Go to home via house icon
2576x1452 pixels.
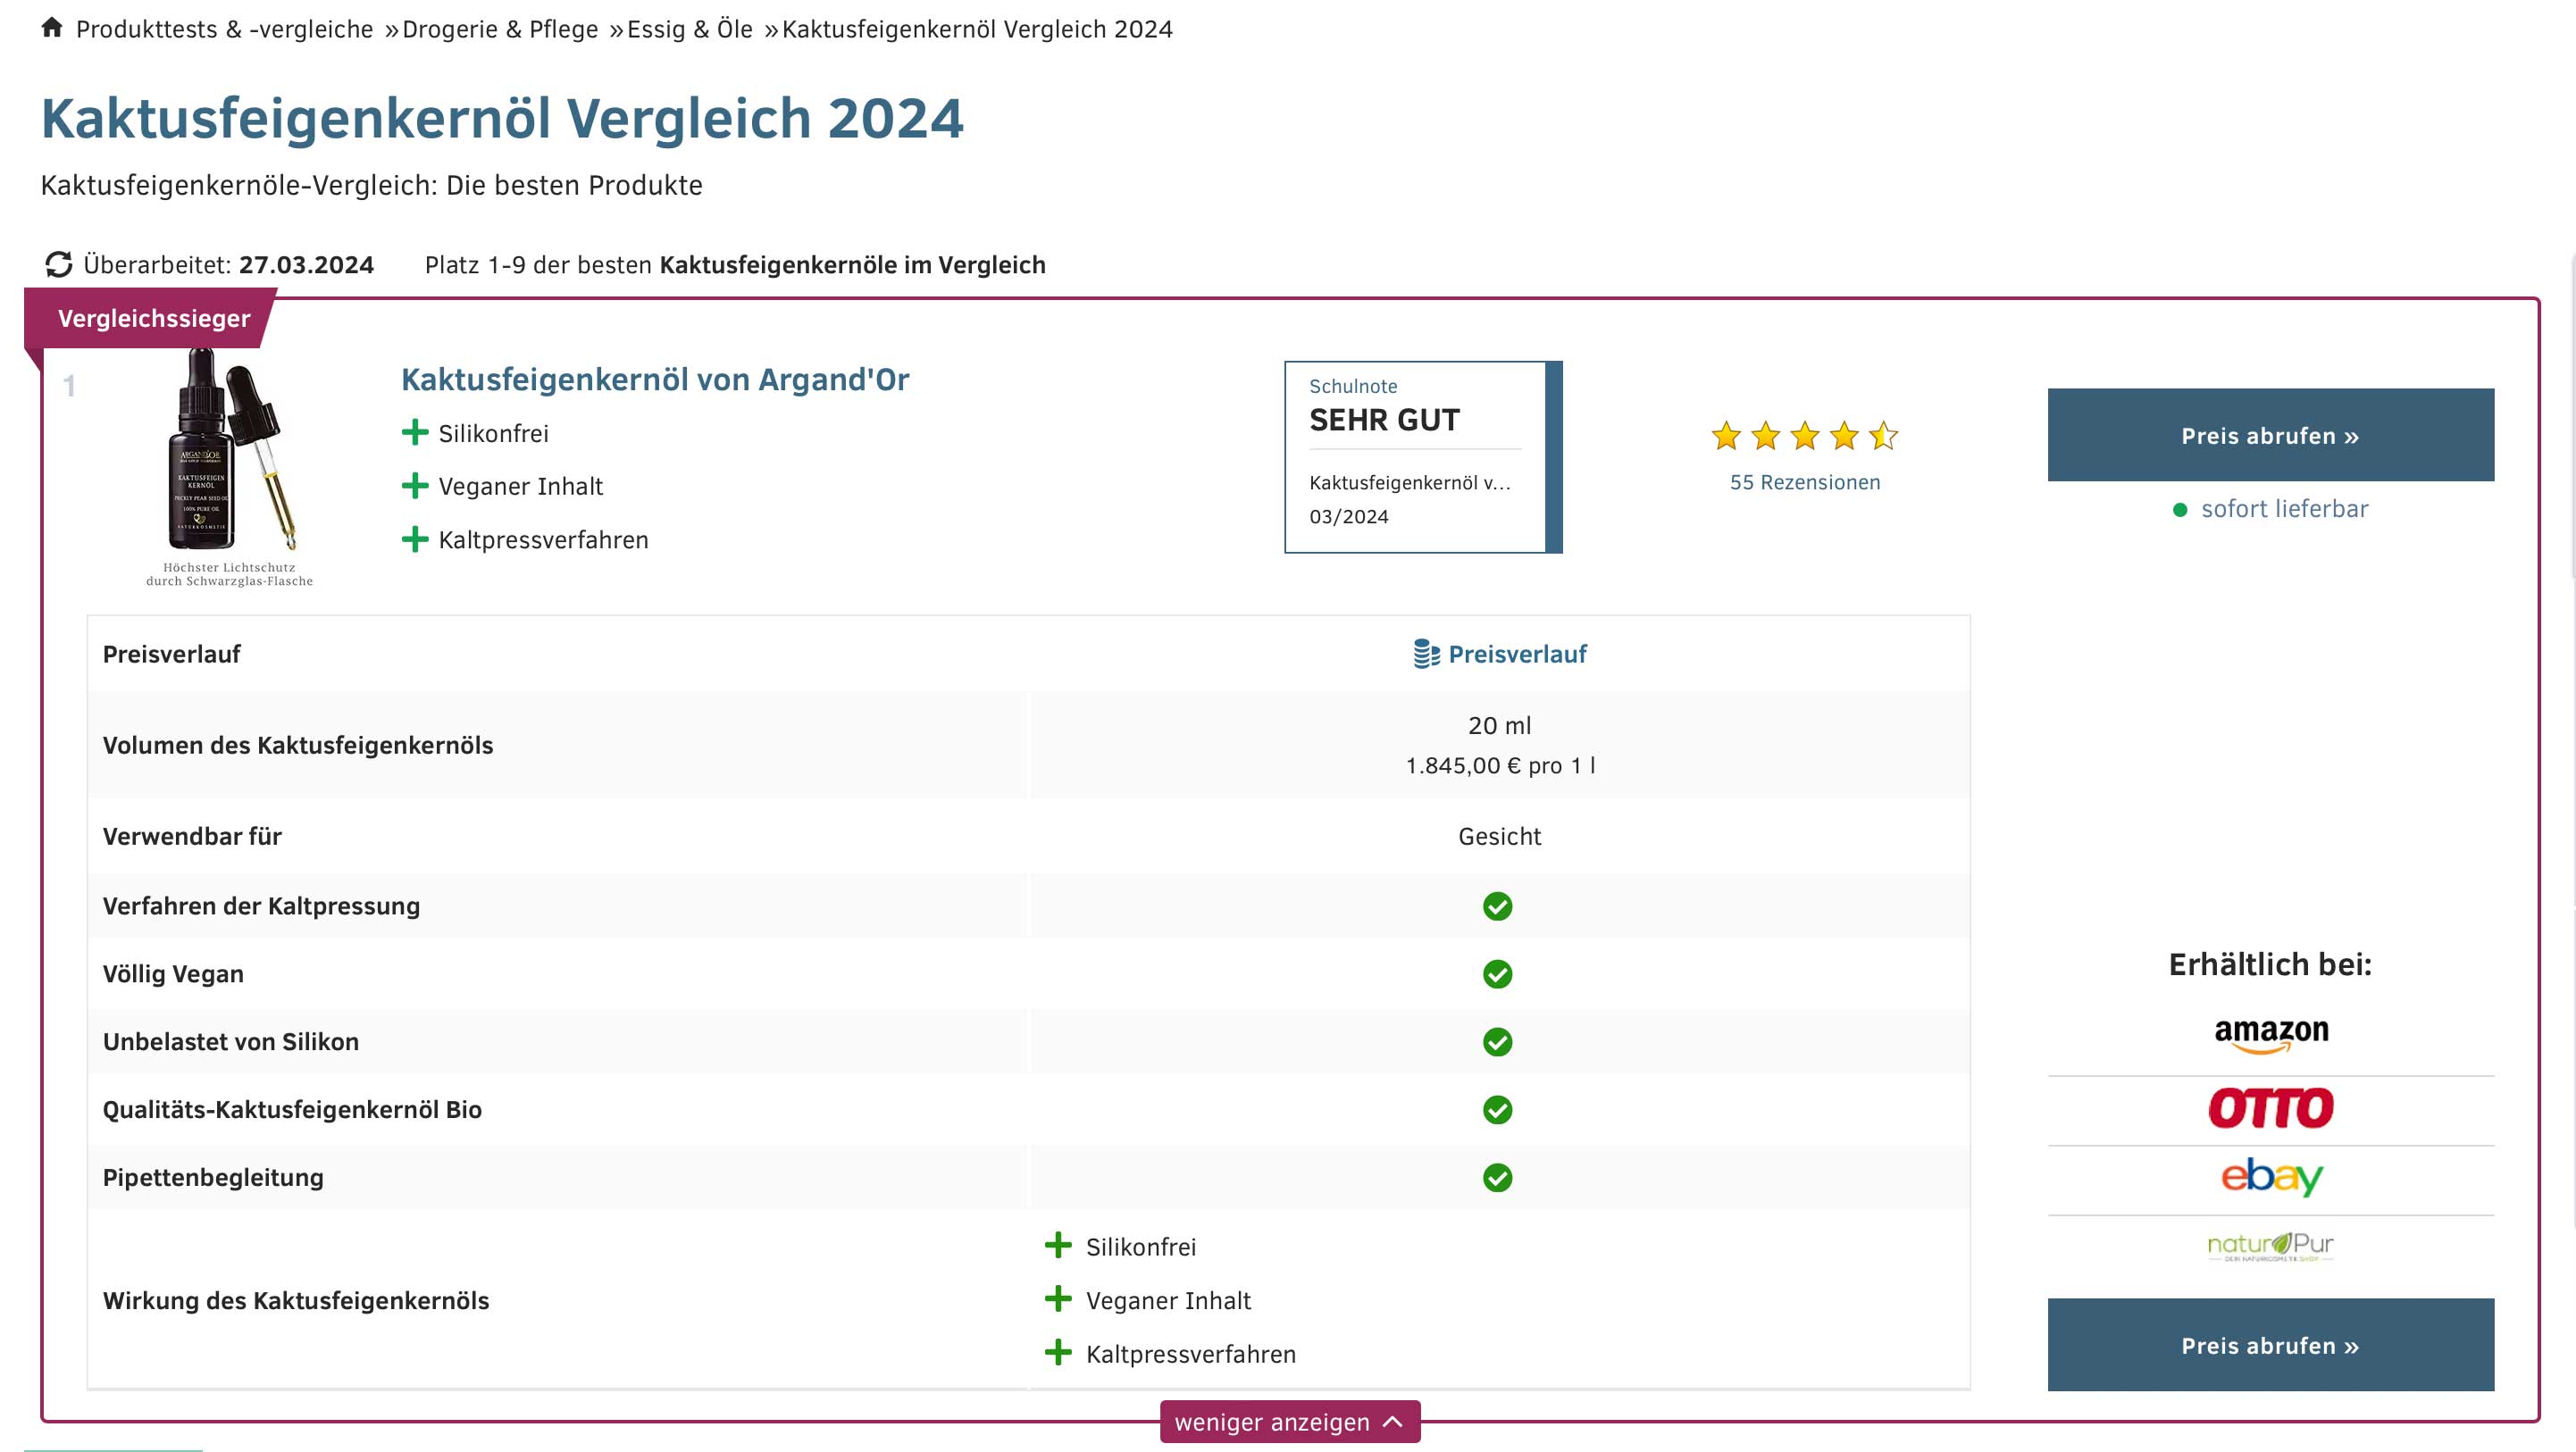pyautogui.click(x=52, y=27)
